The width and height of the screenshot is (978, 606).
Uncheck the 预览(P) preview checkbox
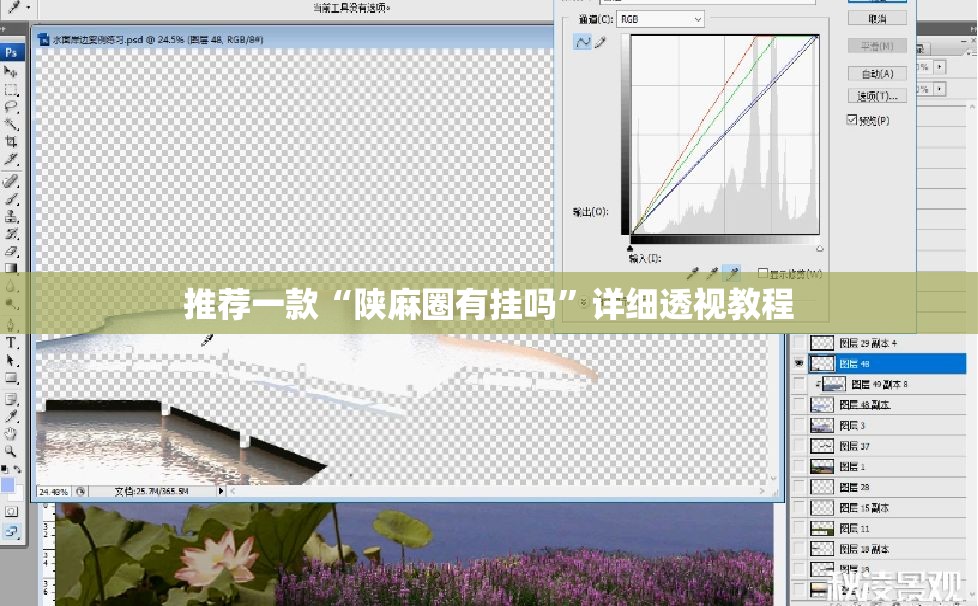coord(851,119)
